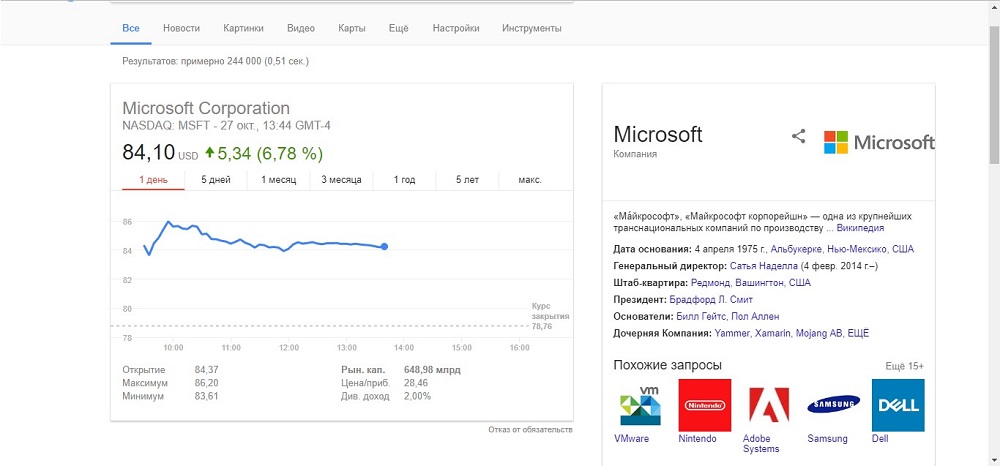Expand Инструменты search tools
Viewport: 1000px width, 466px height.
coord(532,28)
